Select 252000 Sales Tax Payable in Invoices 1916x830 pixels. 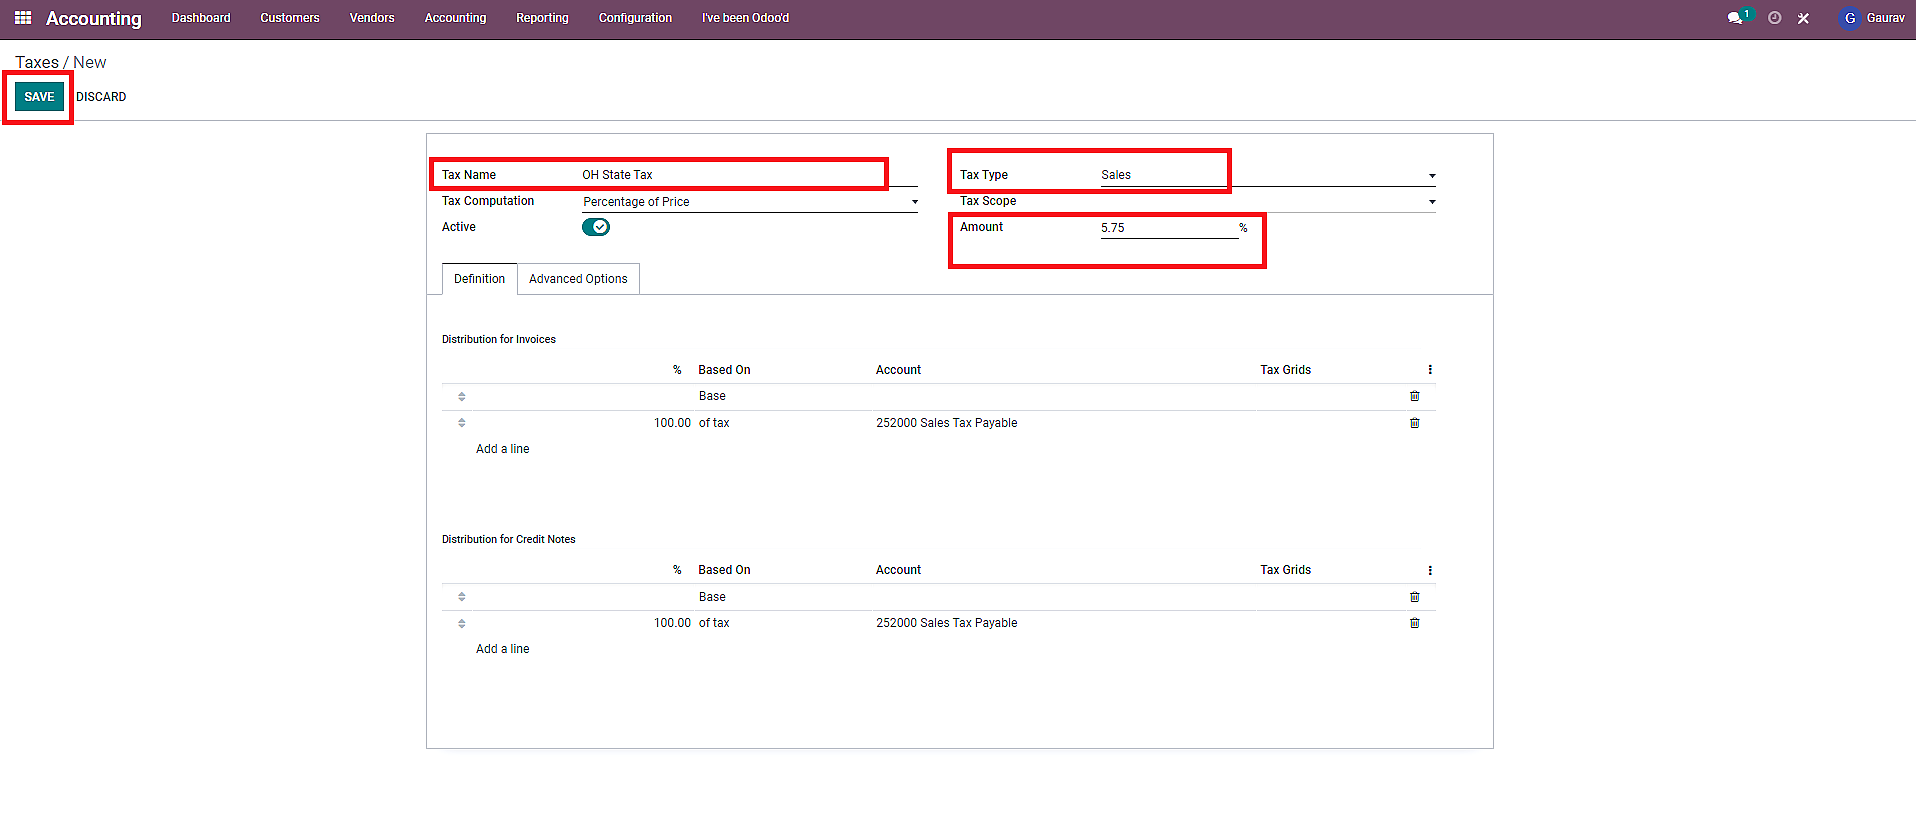point(946,423)
